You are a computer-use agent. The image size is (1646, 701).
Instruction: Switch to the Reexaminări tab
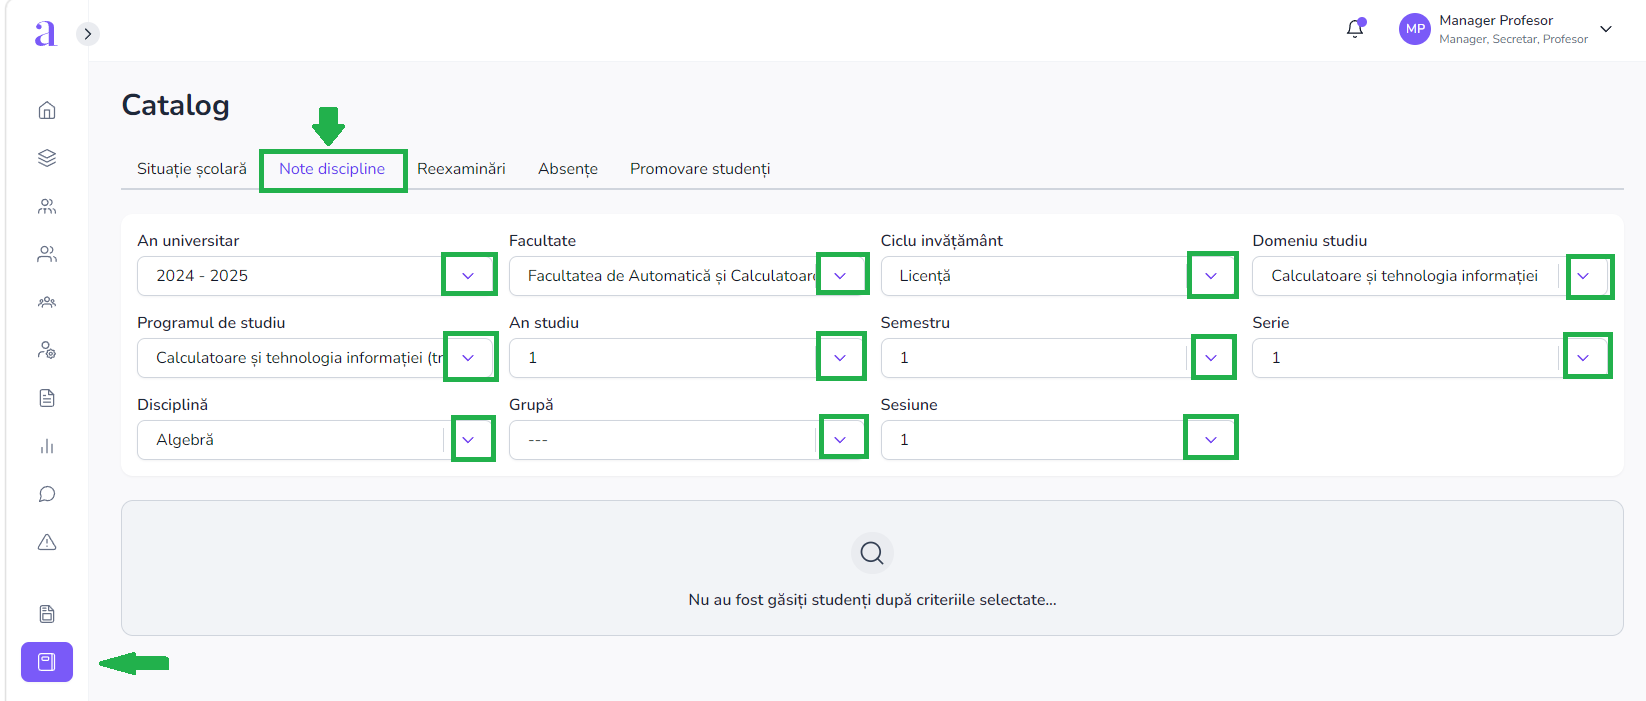click(x=461, y=169)
